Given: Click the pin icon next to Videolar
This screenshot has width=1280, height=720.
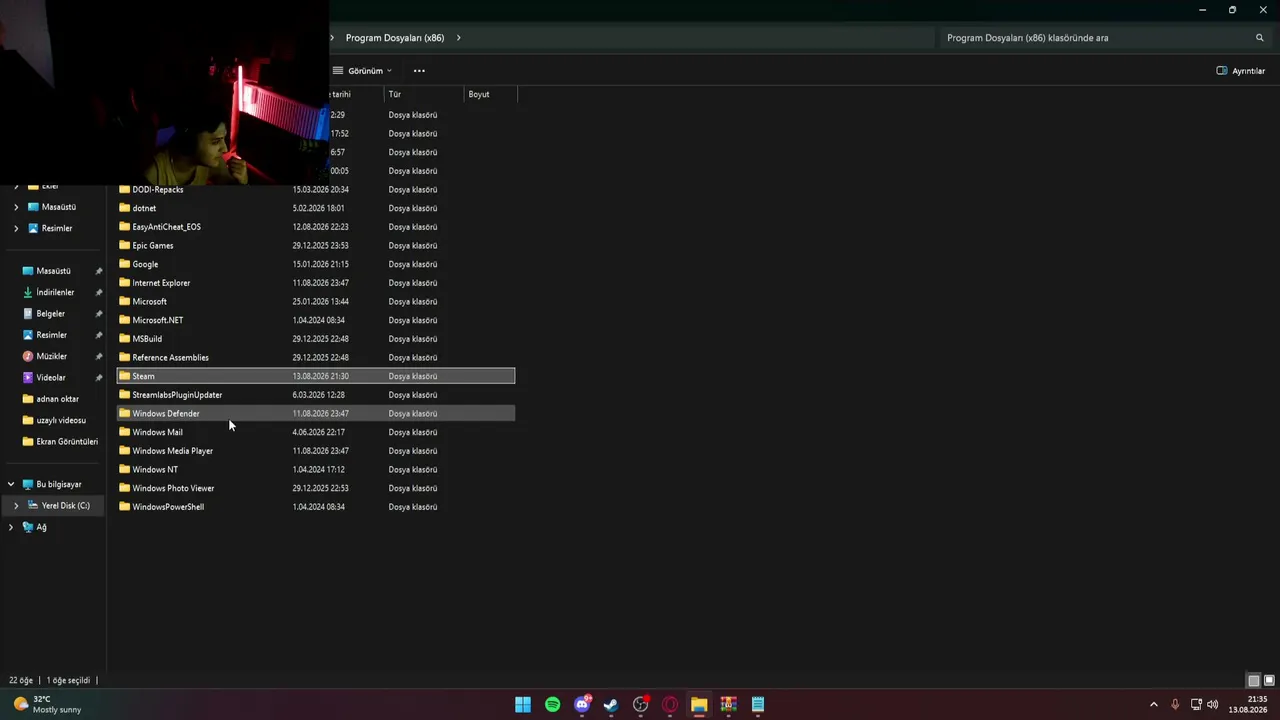Looking at the screenshot, I should (x=99, y=378).
